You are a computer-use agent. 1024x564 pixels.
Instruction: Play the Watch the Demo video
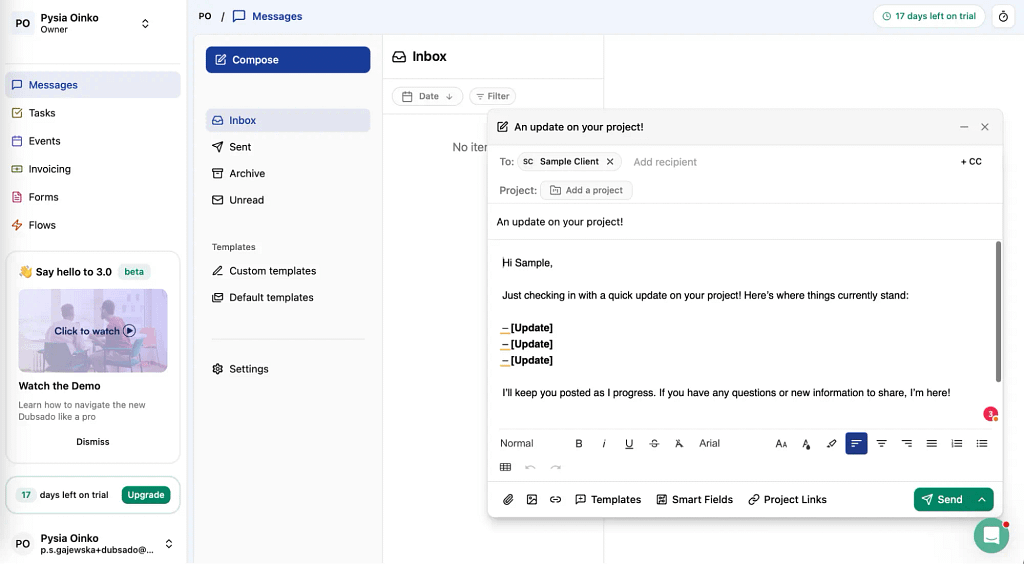pos(93,330)
